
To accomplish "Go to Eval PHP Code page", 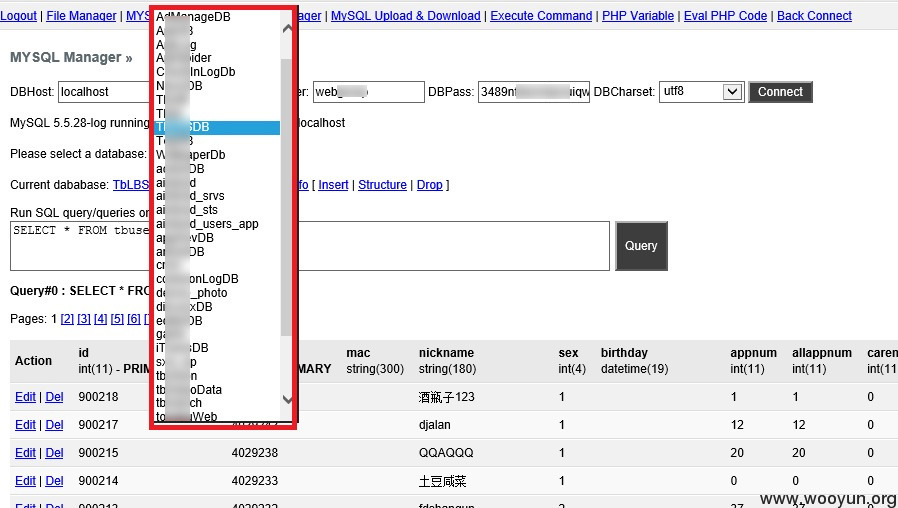I will pyautogui.click(x=725, y=16).
